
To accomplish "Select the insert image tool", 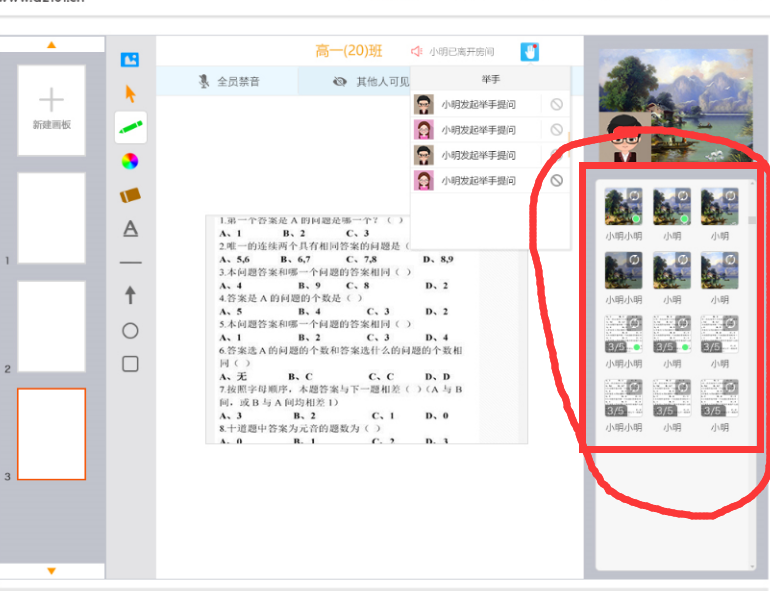I will [x=130, y=60].
